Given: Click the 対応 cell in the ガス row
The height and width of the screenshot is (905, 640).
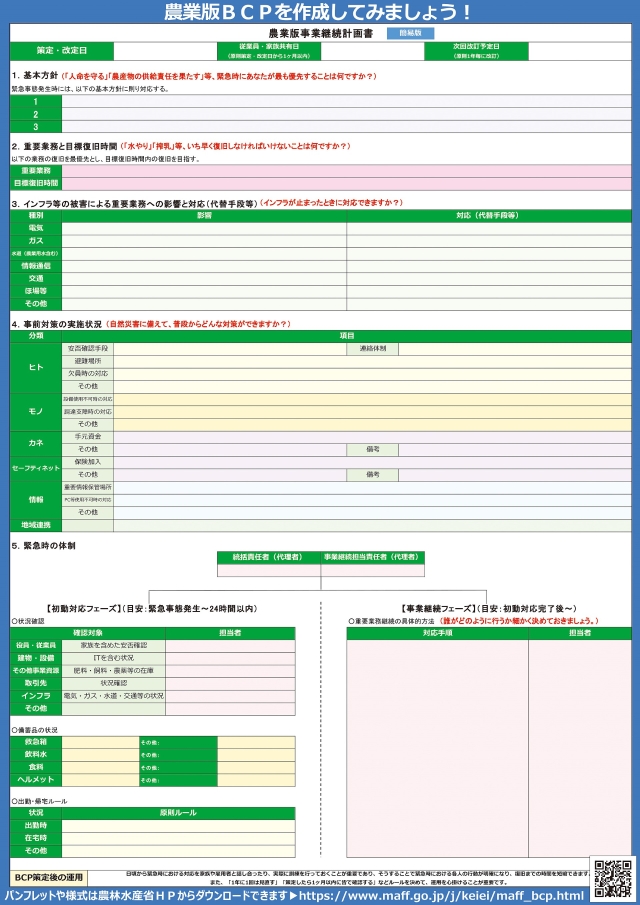Looking at the screenshot, I should click(489, 241).
